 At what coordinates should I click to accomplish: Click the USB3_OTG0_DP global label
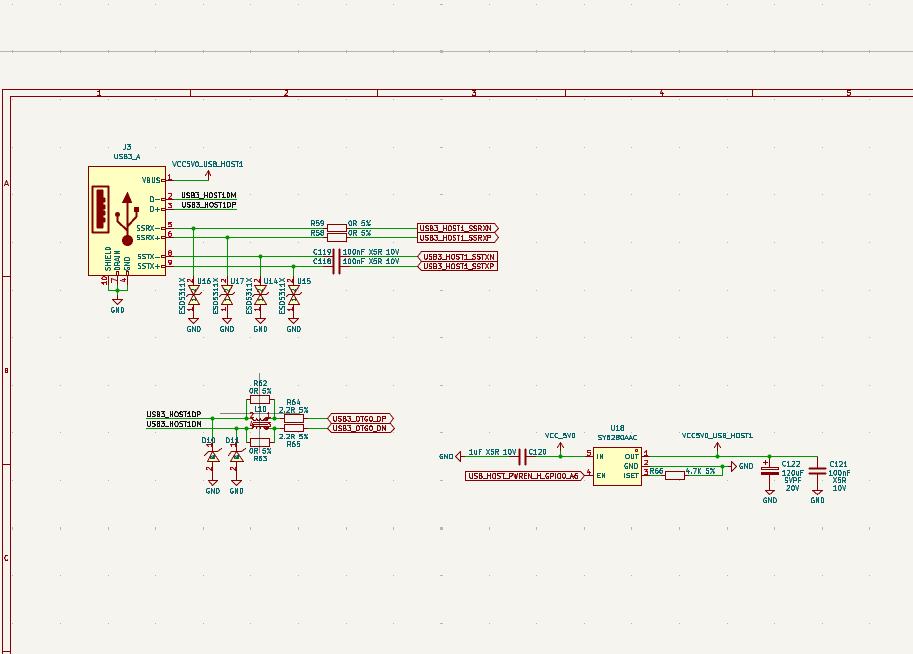pyautogui.click(x=362, y=418)
